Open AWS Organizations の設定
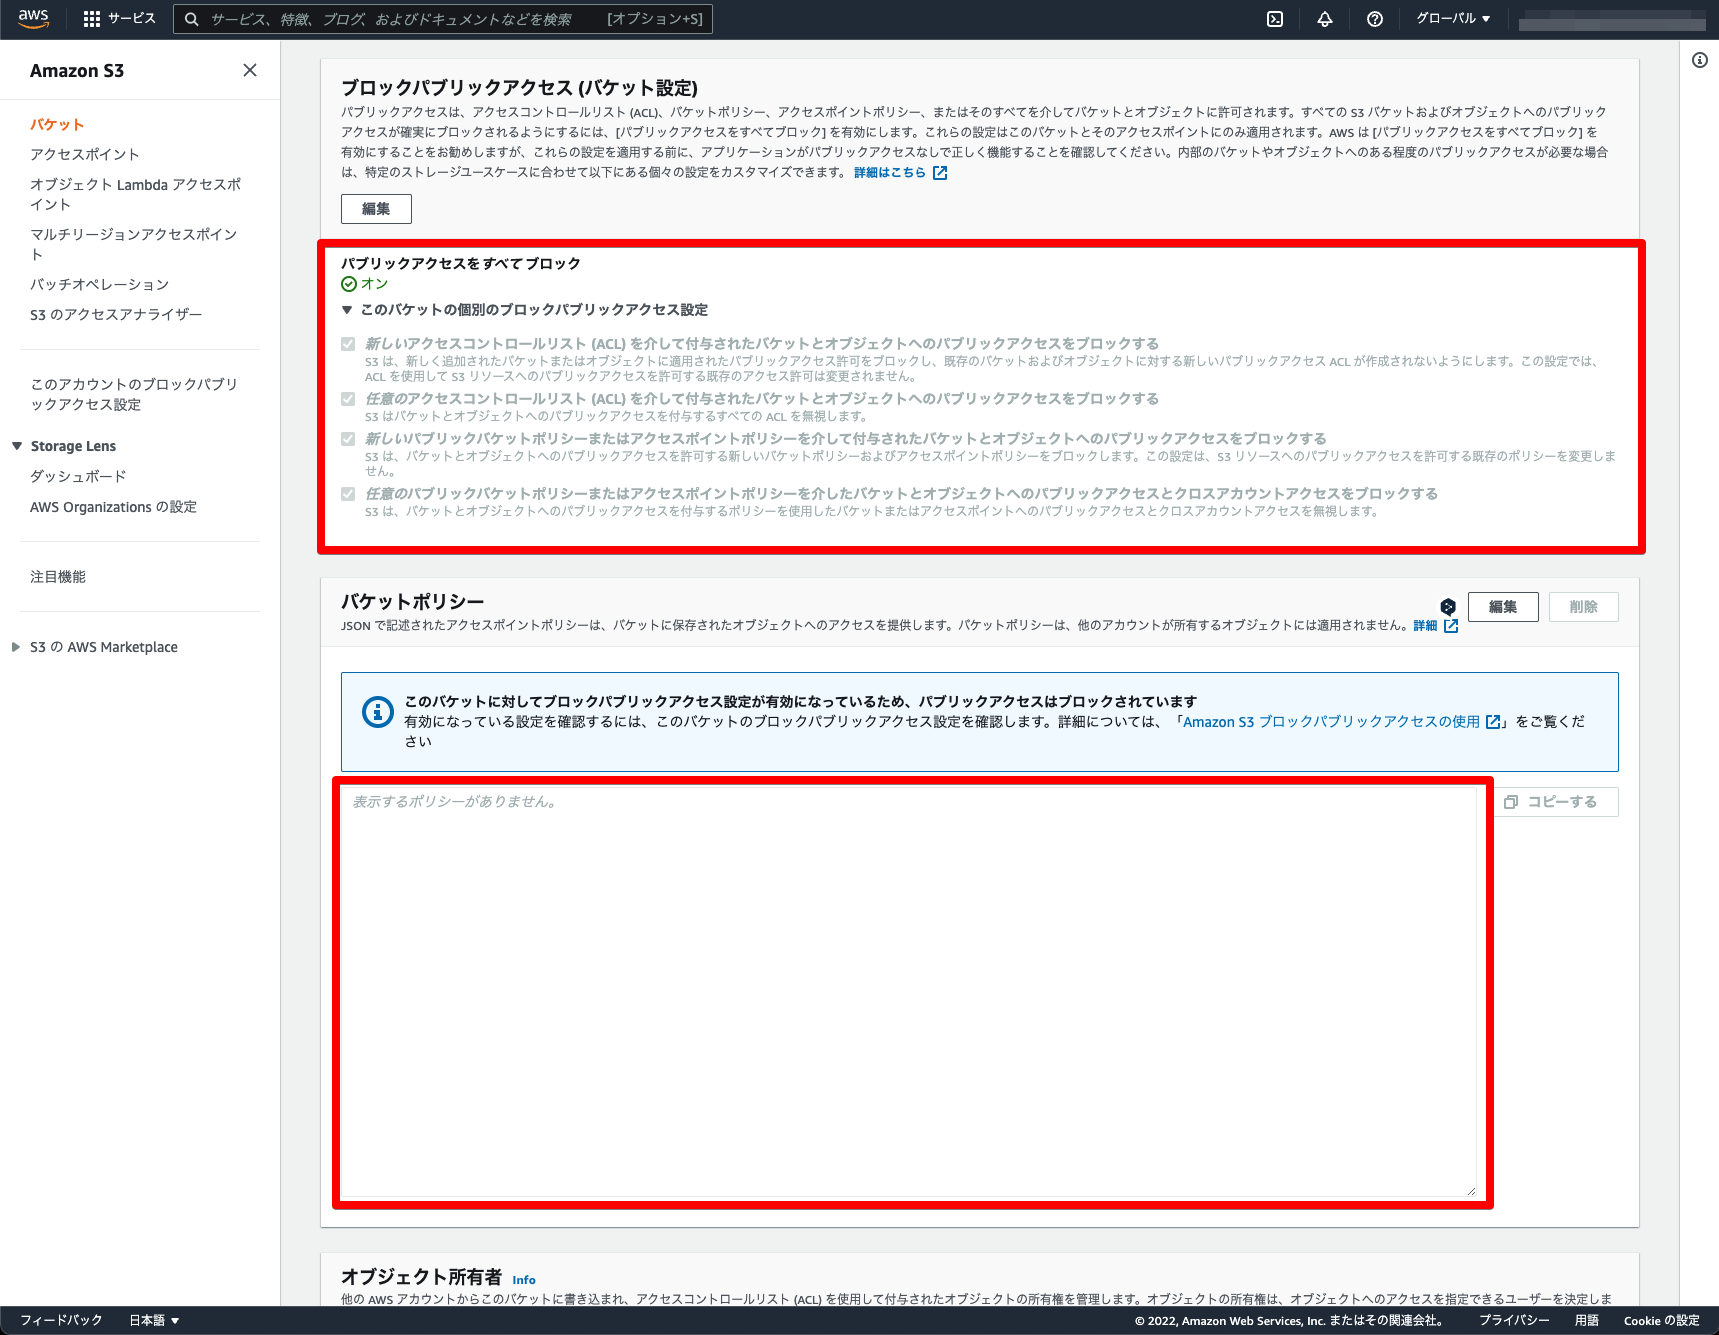The height and width of the screenshot is (1335, 1719). [113, 507]
